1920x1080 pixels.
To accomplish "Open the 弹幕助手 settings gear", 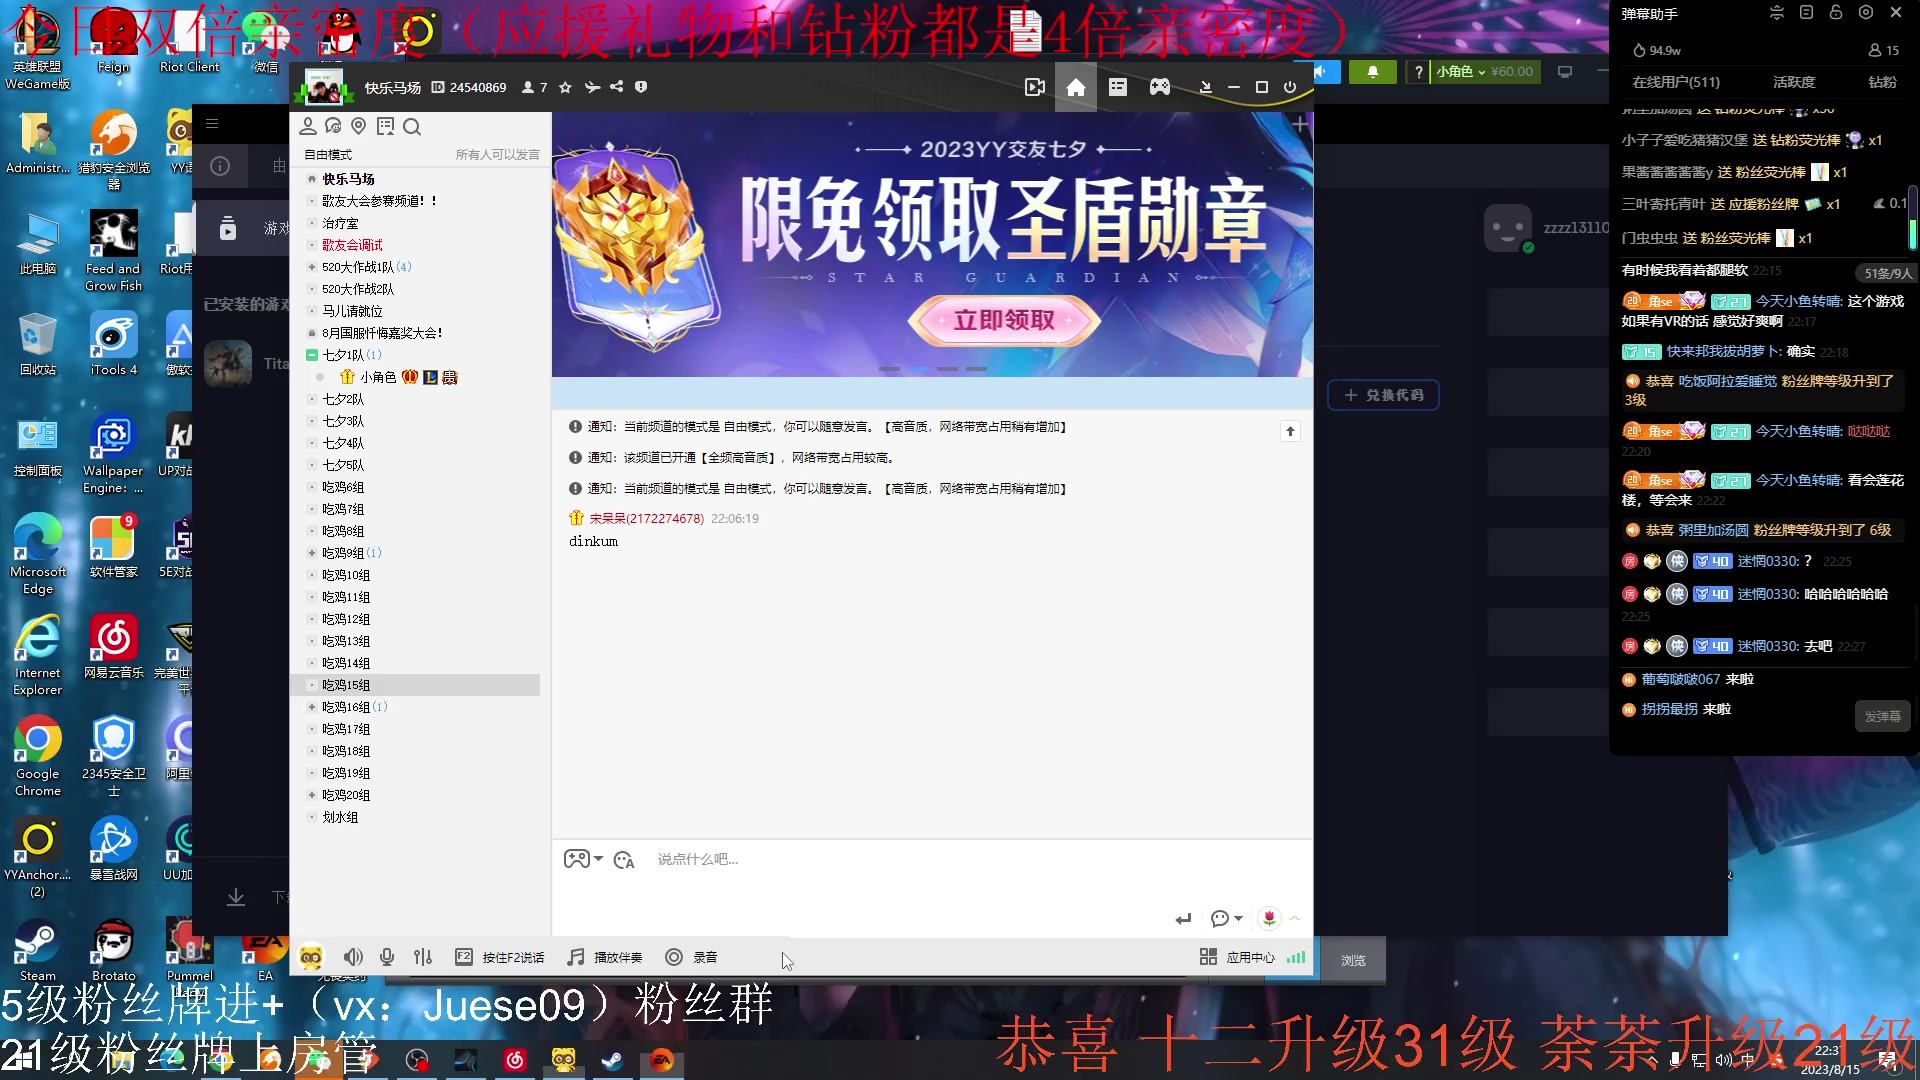I will (1865, 12).
